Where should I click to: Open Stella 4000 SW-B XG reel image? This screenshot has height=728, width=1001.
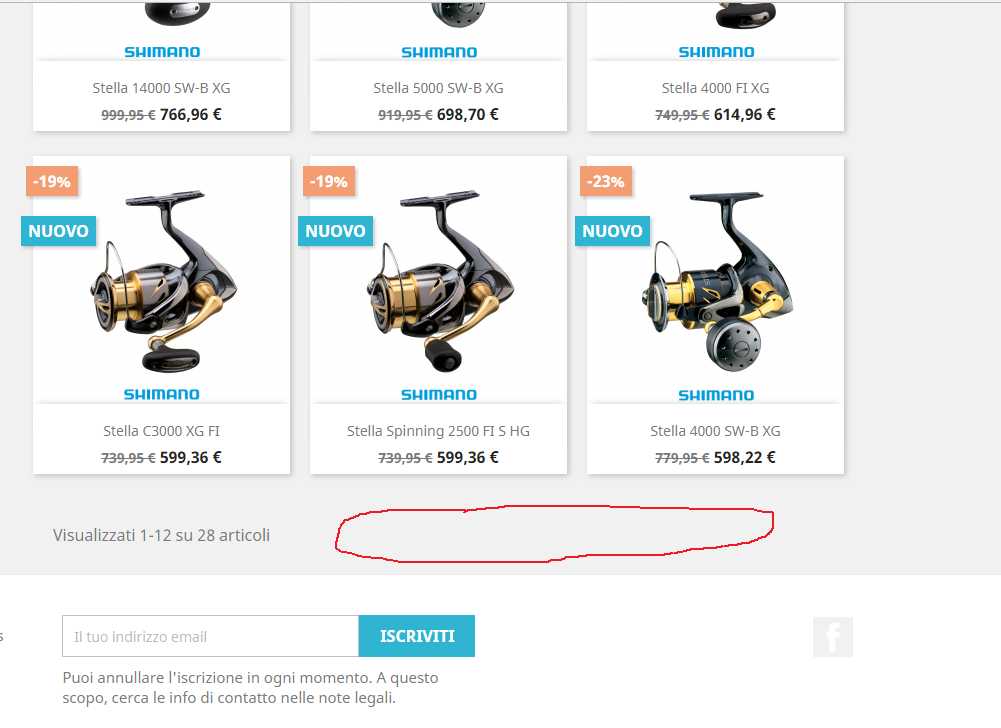pos(716,281)
